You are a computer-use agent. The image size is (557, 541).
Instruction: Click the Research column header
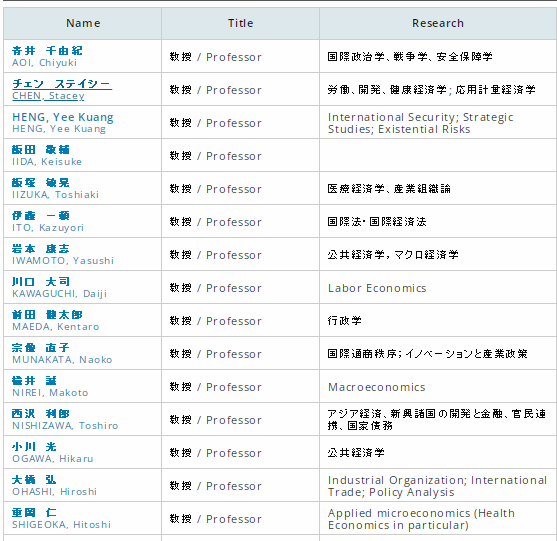(x=438, y=23)
